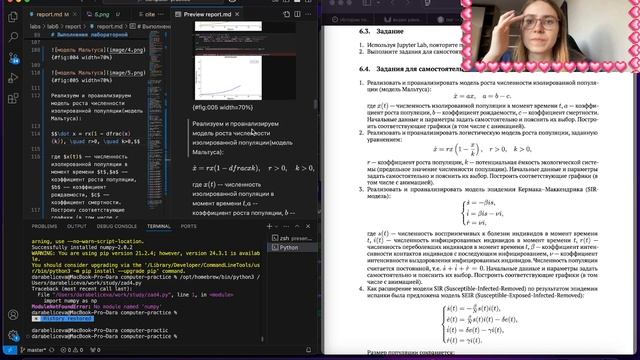Toggle the sidebar in the PDF viewer toolbar

coord(367,3)
